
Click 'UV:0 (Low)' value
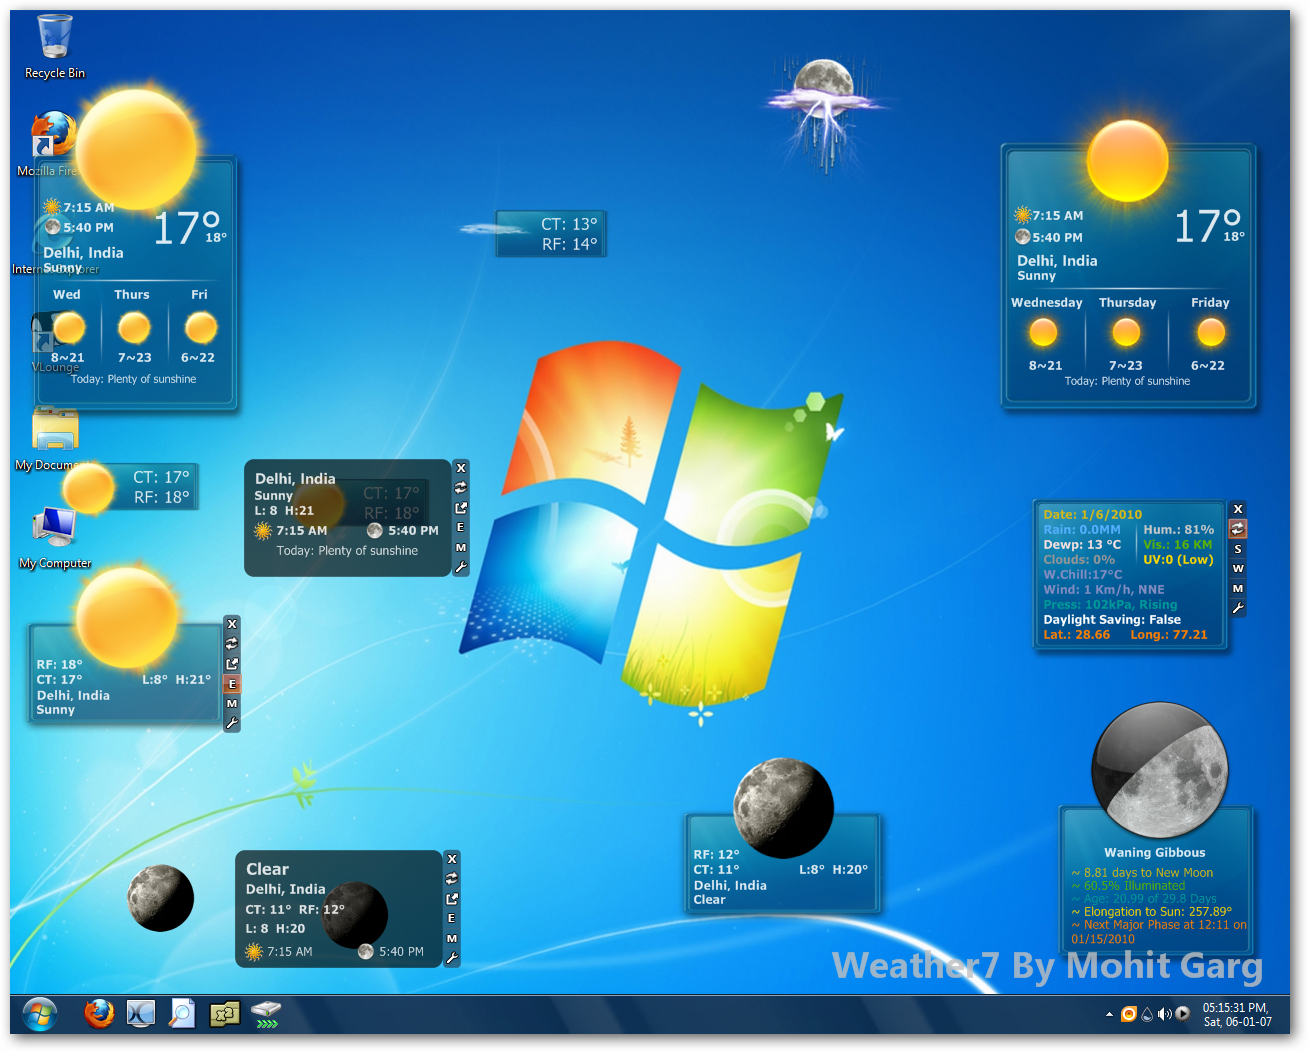pos(1178,560)
